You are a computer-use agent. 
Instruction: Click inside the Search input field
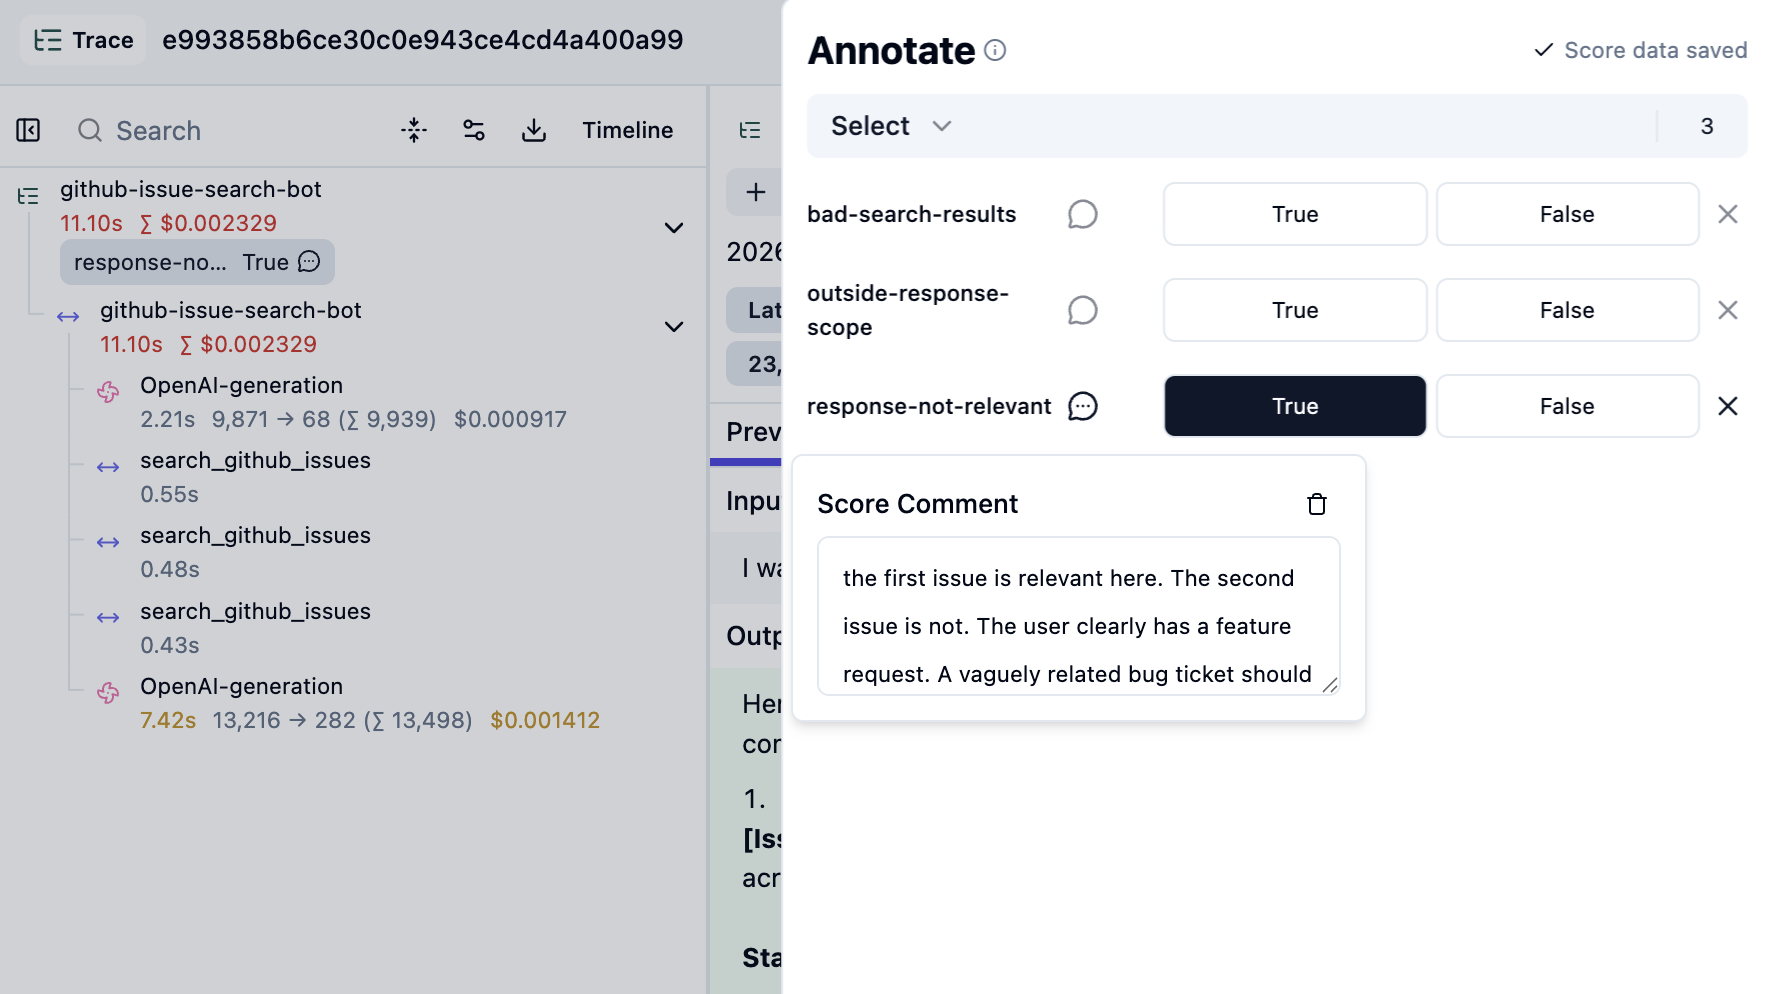coord(200,130)
